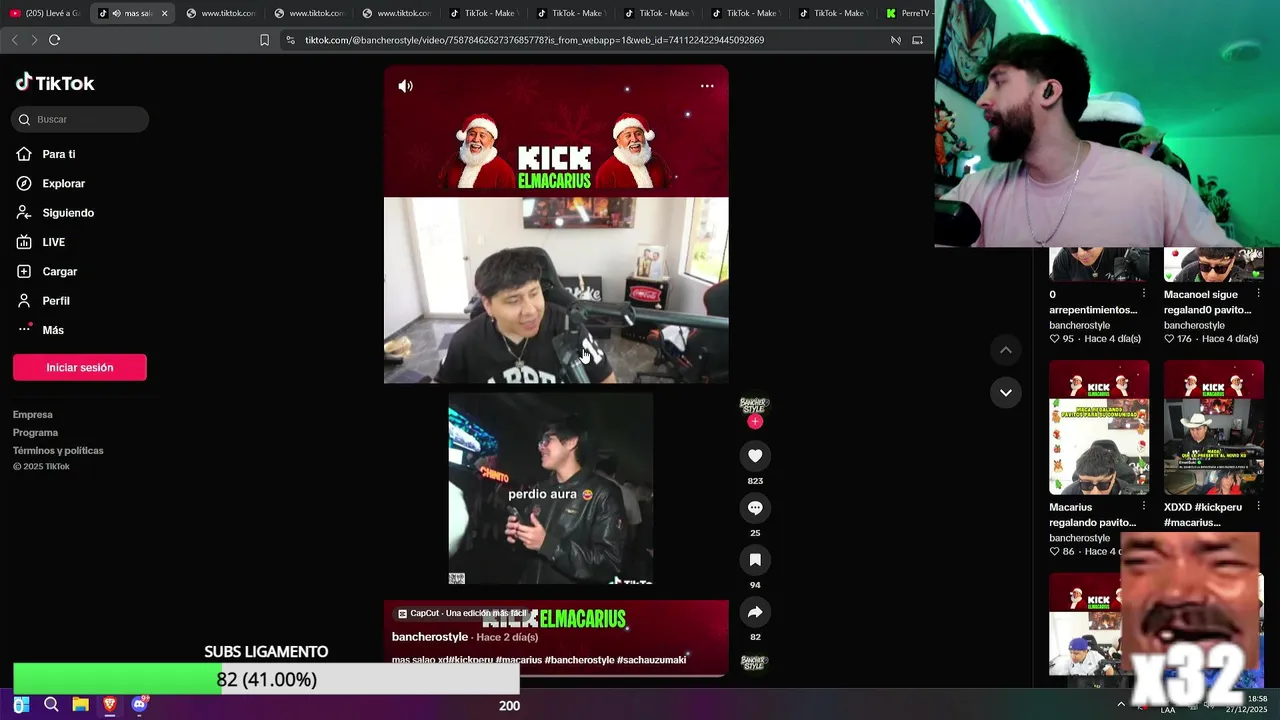This screenshot has width=1280, height=720.
Task: Open the Windows Start menu
Action: tap(21, 705)
